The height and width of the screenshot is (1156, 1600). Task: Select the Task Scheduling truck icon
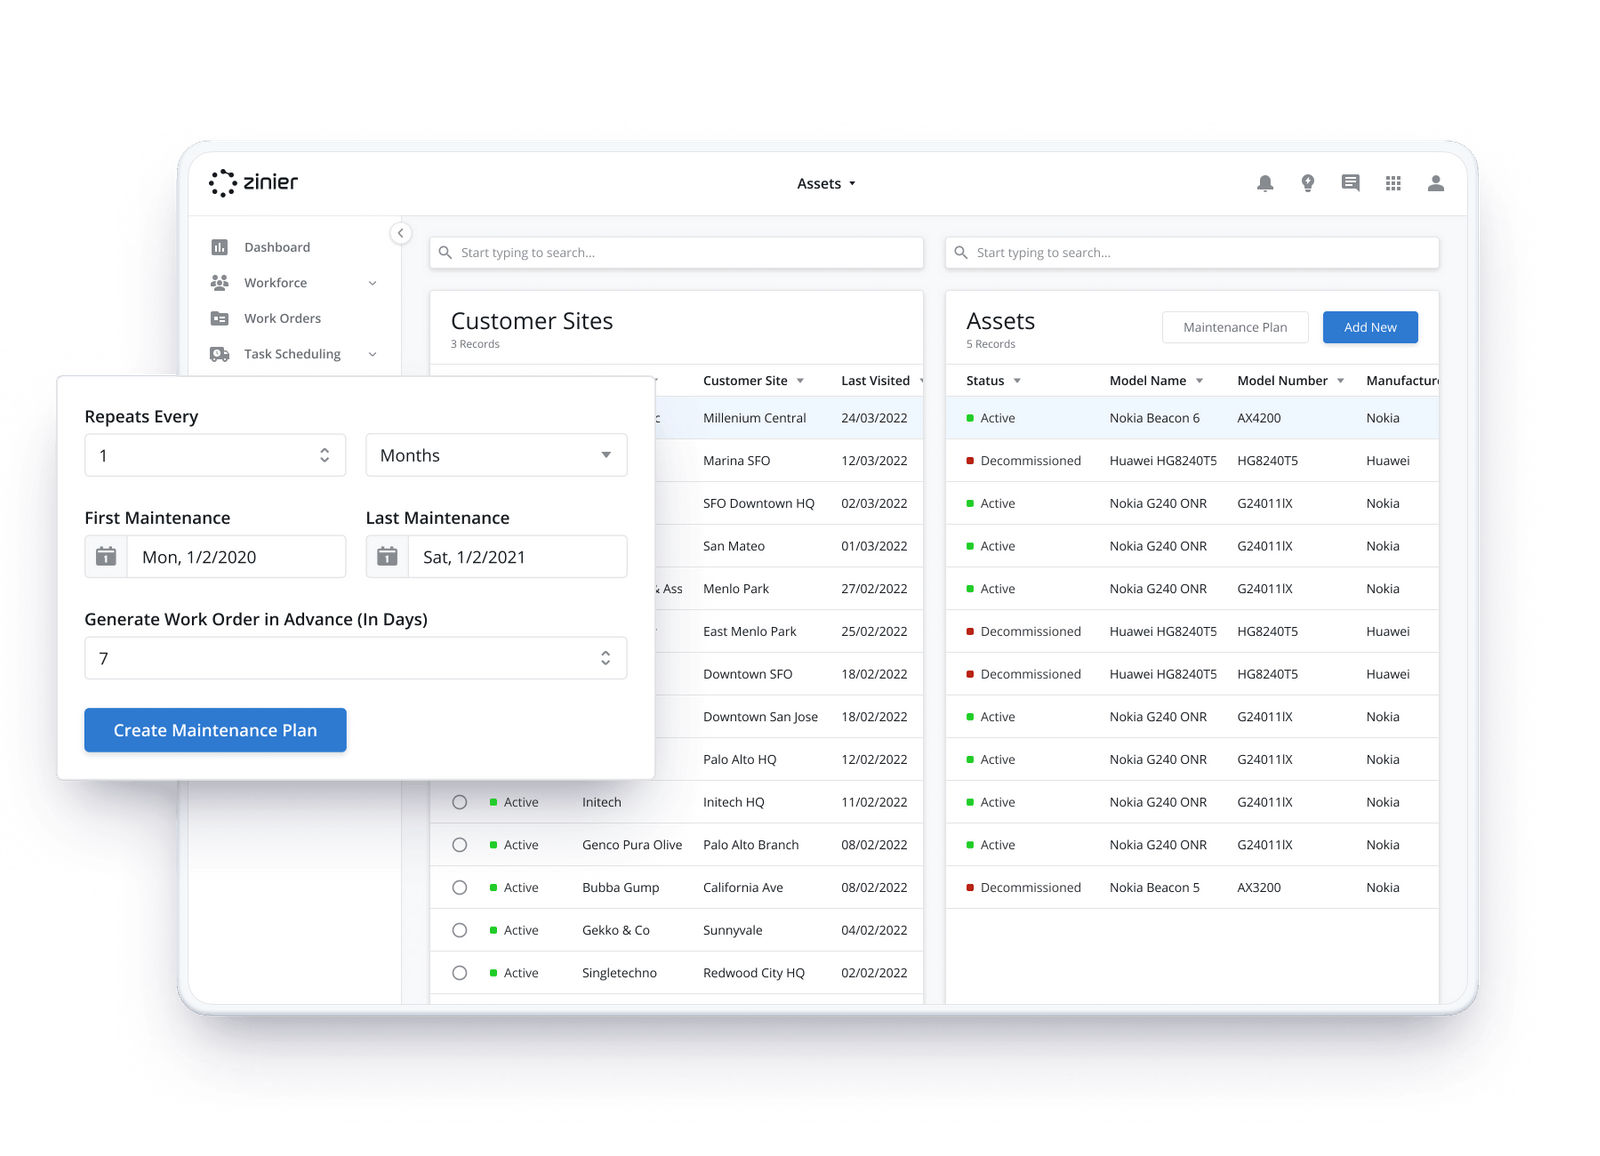pyautogui.click(x=220, y=354)
